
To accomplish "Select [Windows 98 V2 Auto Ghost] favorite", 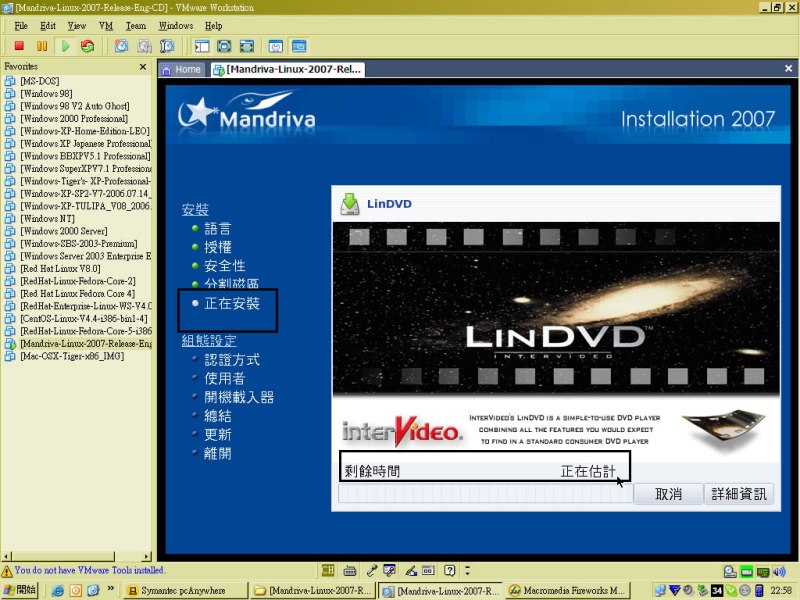I will click(x=75, y=106).
